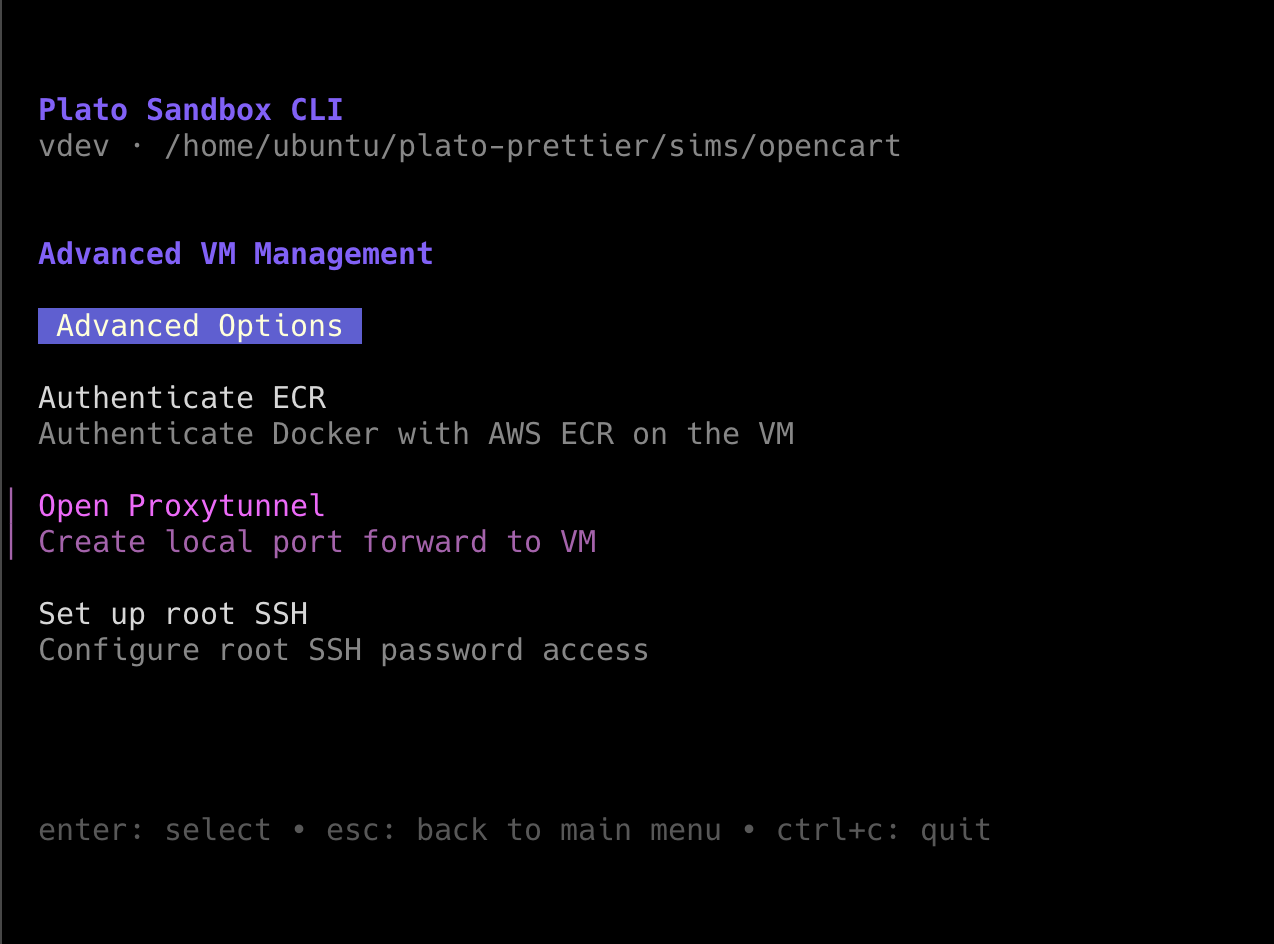The image size is (1274, 944).
Task: Click the purple Advanced Options highlight bar
Action: [199, 325]
